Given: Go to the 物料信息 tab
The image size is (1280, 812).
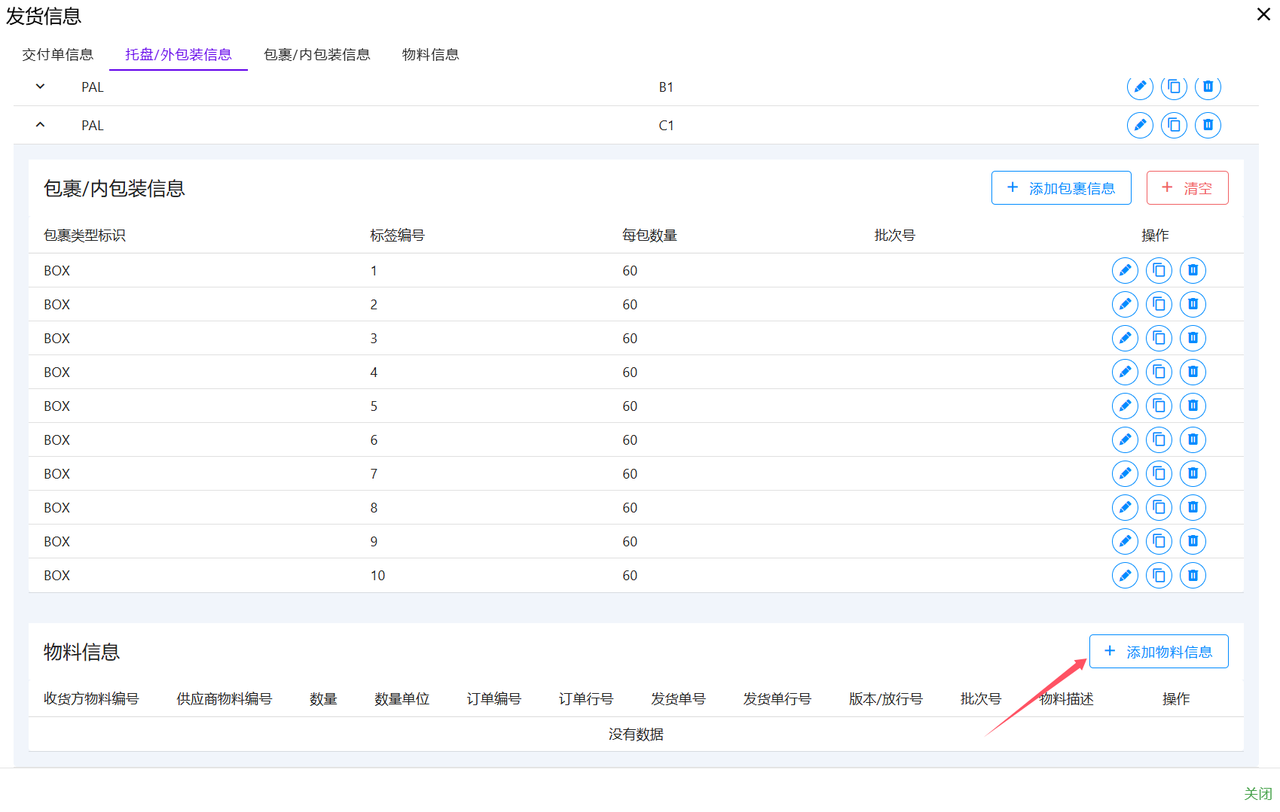Looking at the screenshot, I should point(430,54).
